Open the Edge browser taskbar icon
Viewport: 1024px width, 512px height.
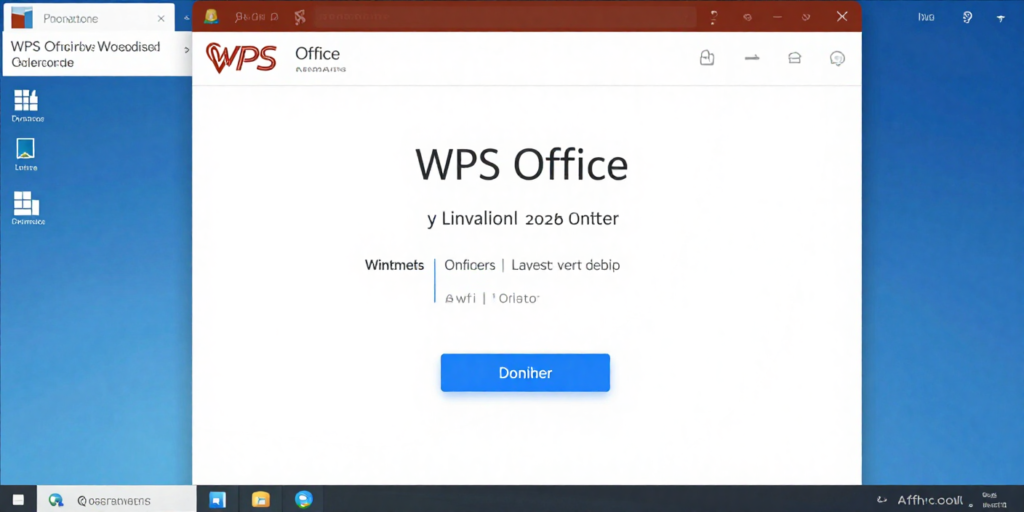point(304,500)
